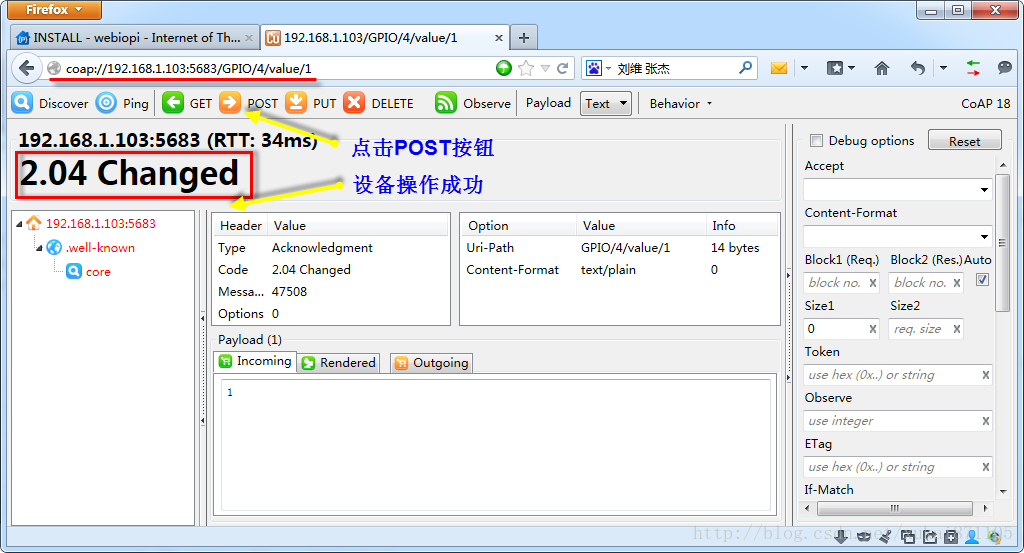Bookmark page with the star icon
Viewport: 1024px width, 553px height.
(x=526, y=68)
